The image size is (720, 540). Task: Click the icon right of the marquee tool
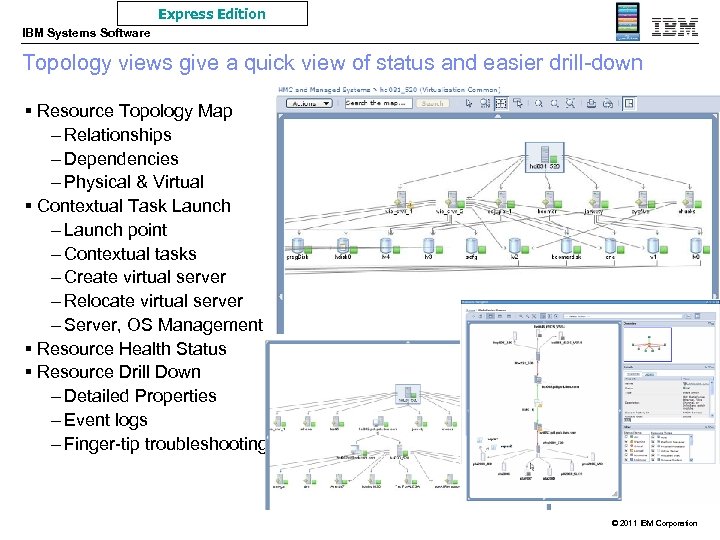[518, 103]
